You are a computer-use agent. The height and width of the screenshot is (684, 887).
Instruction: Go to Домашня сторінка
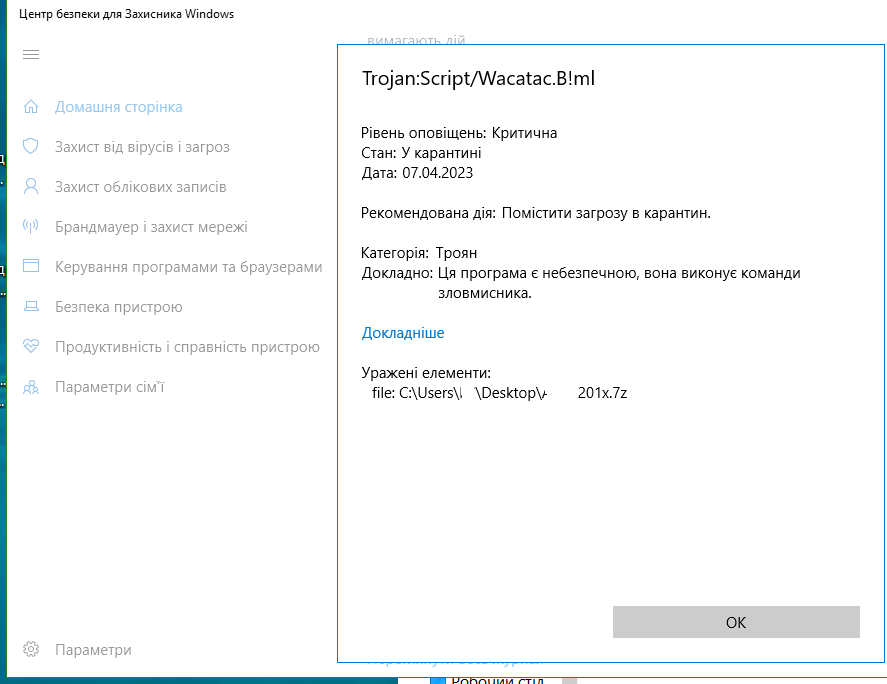pyautogui.click(x=118, y=107)
